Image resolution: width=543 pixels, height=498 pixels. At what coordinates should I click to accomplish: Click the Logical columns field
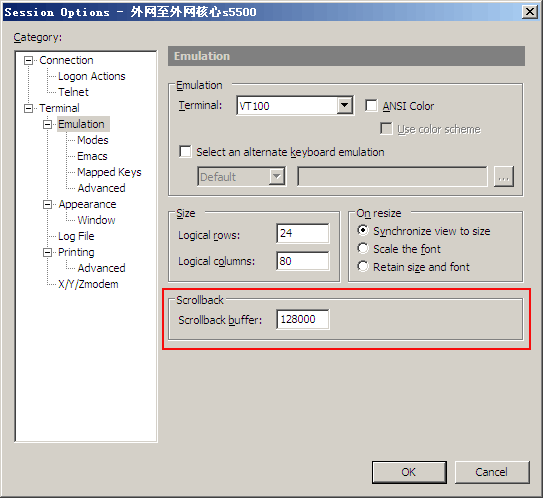pyautogui.click(x=303, y=261)
